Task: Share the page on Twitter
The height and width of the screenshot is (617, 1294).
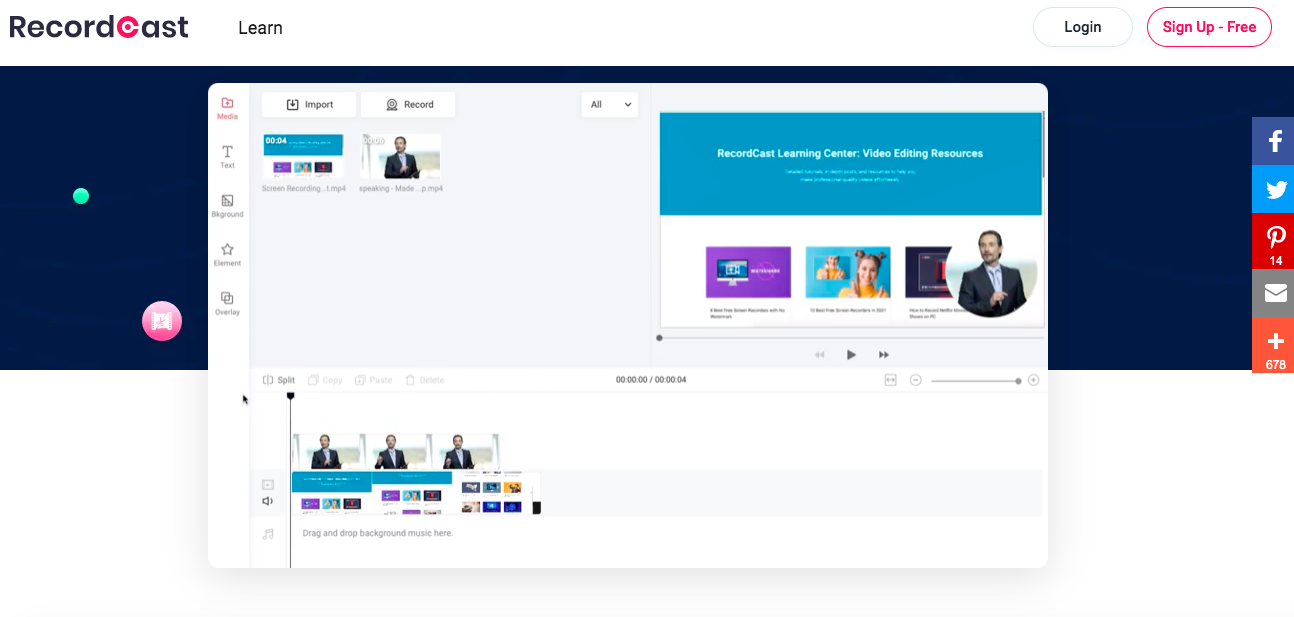Action: (x=1273, y=189)
